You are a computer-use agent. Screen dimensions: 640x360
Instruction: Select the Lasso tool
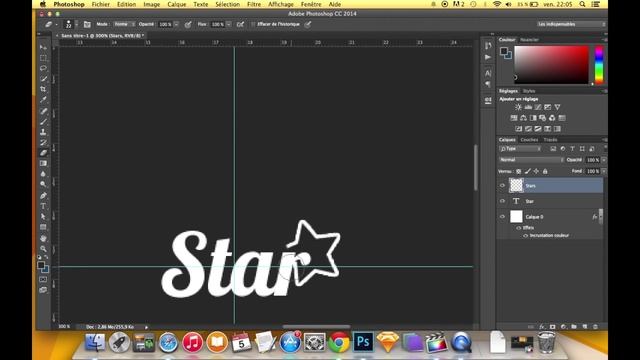tap(43, 68)
